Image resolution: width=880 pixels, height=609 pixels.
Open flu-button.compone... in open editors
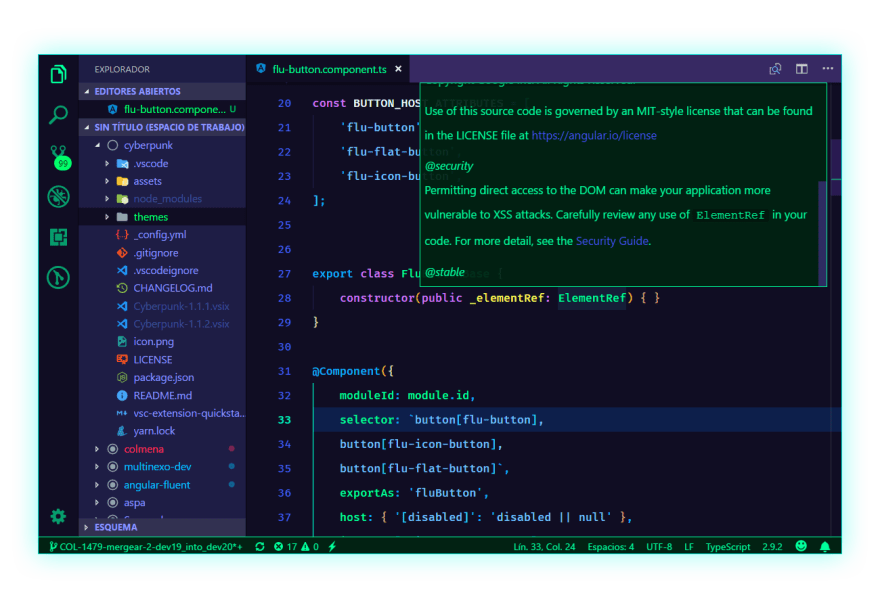coord(162,109)
